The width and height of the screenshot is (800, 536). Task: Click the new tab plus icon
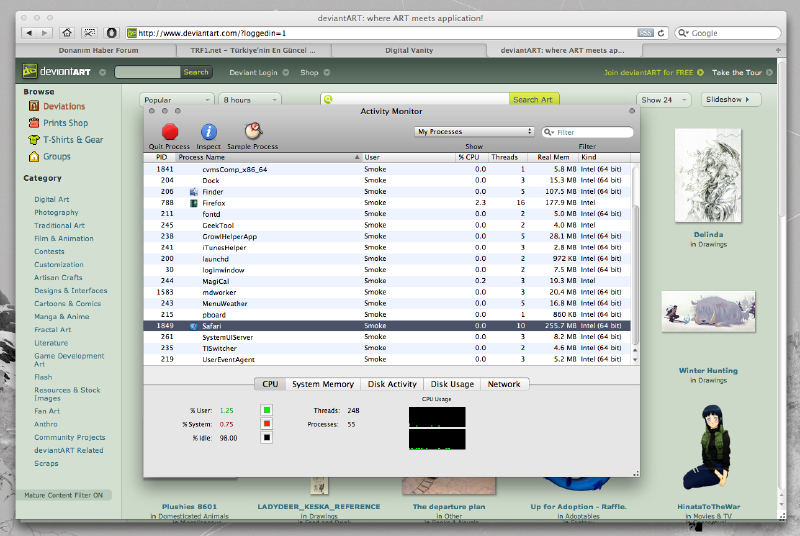tap(778, 50)
